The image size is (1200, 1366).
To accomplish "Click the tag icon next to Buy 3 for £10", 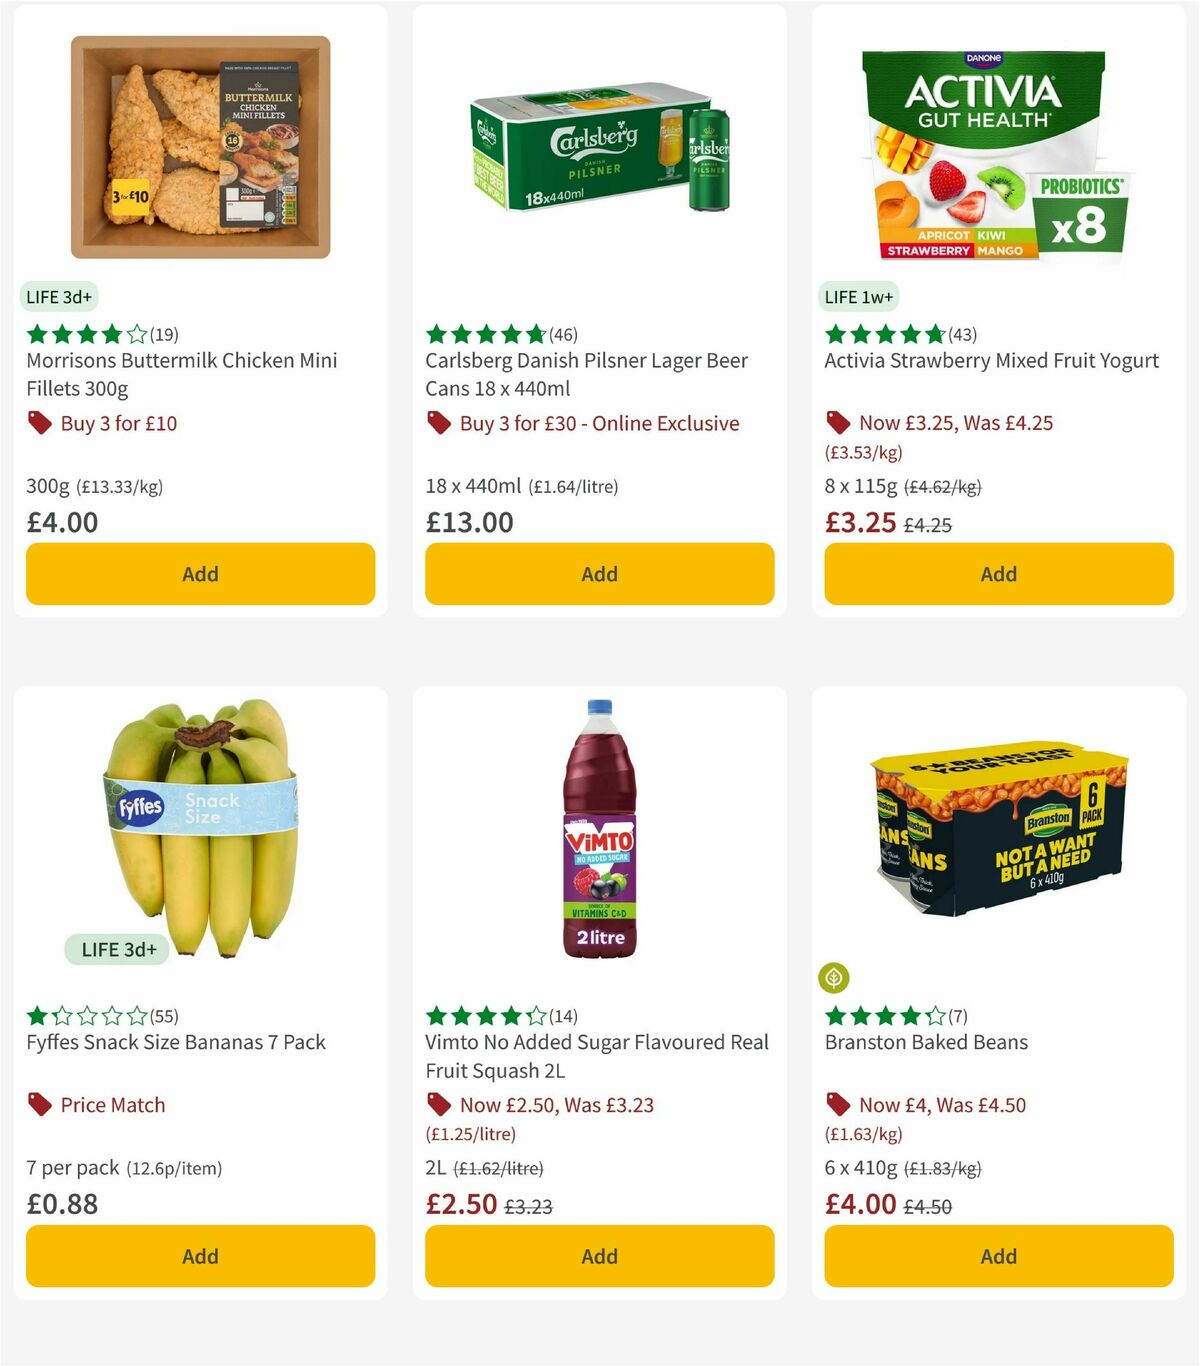I will [40, 423].
